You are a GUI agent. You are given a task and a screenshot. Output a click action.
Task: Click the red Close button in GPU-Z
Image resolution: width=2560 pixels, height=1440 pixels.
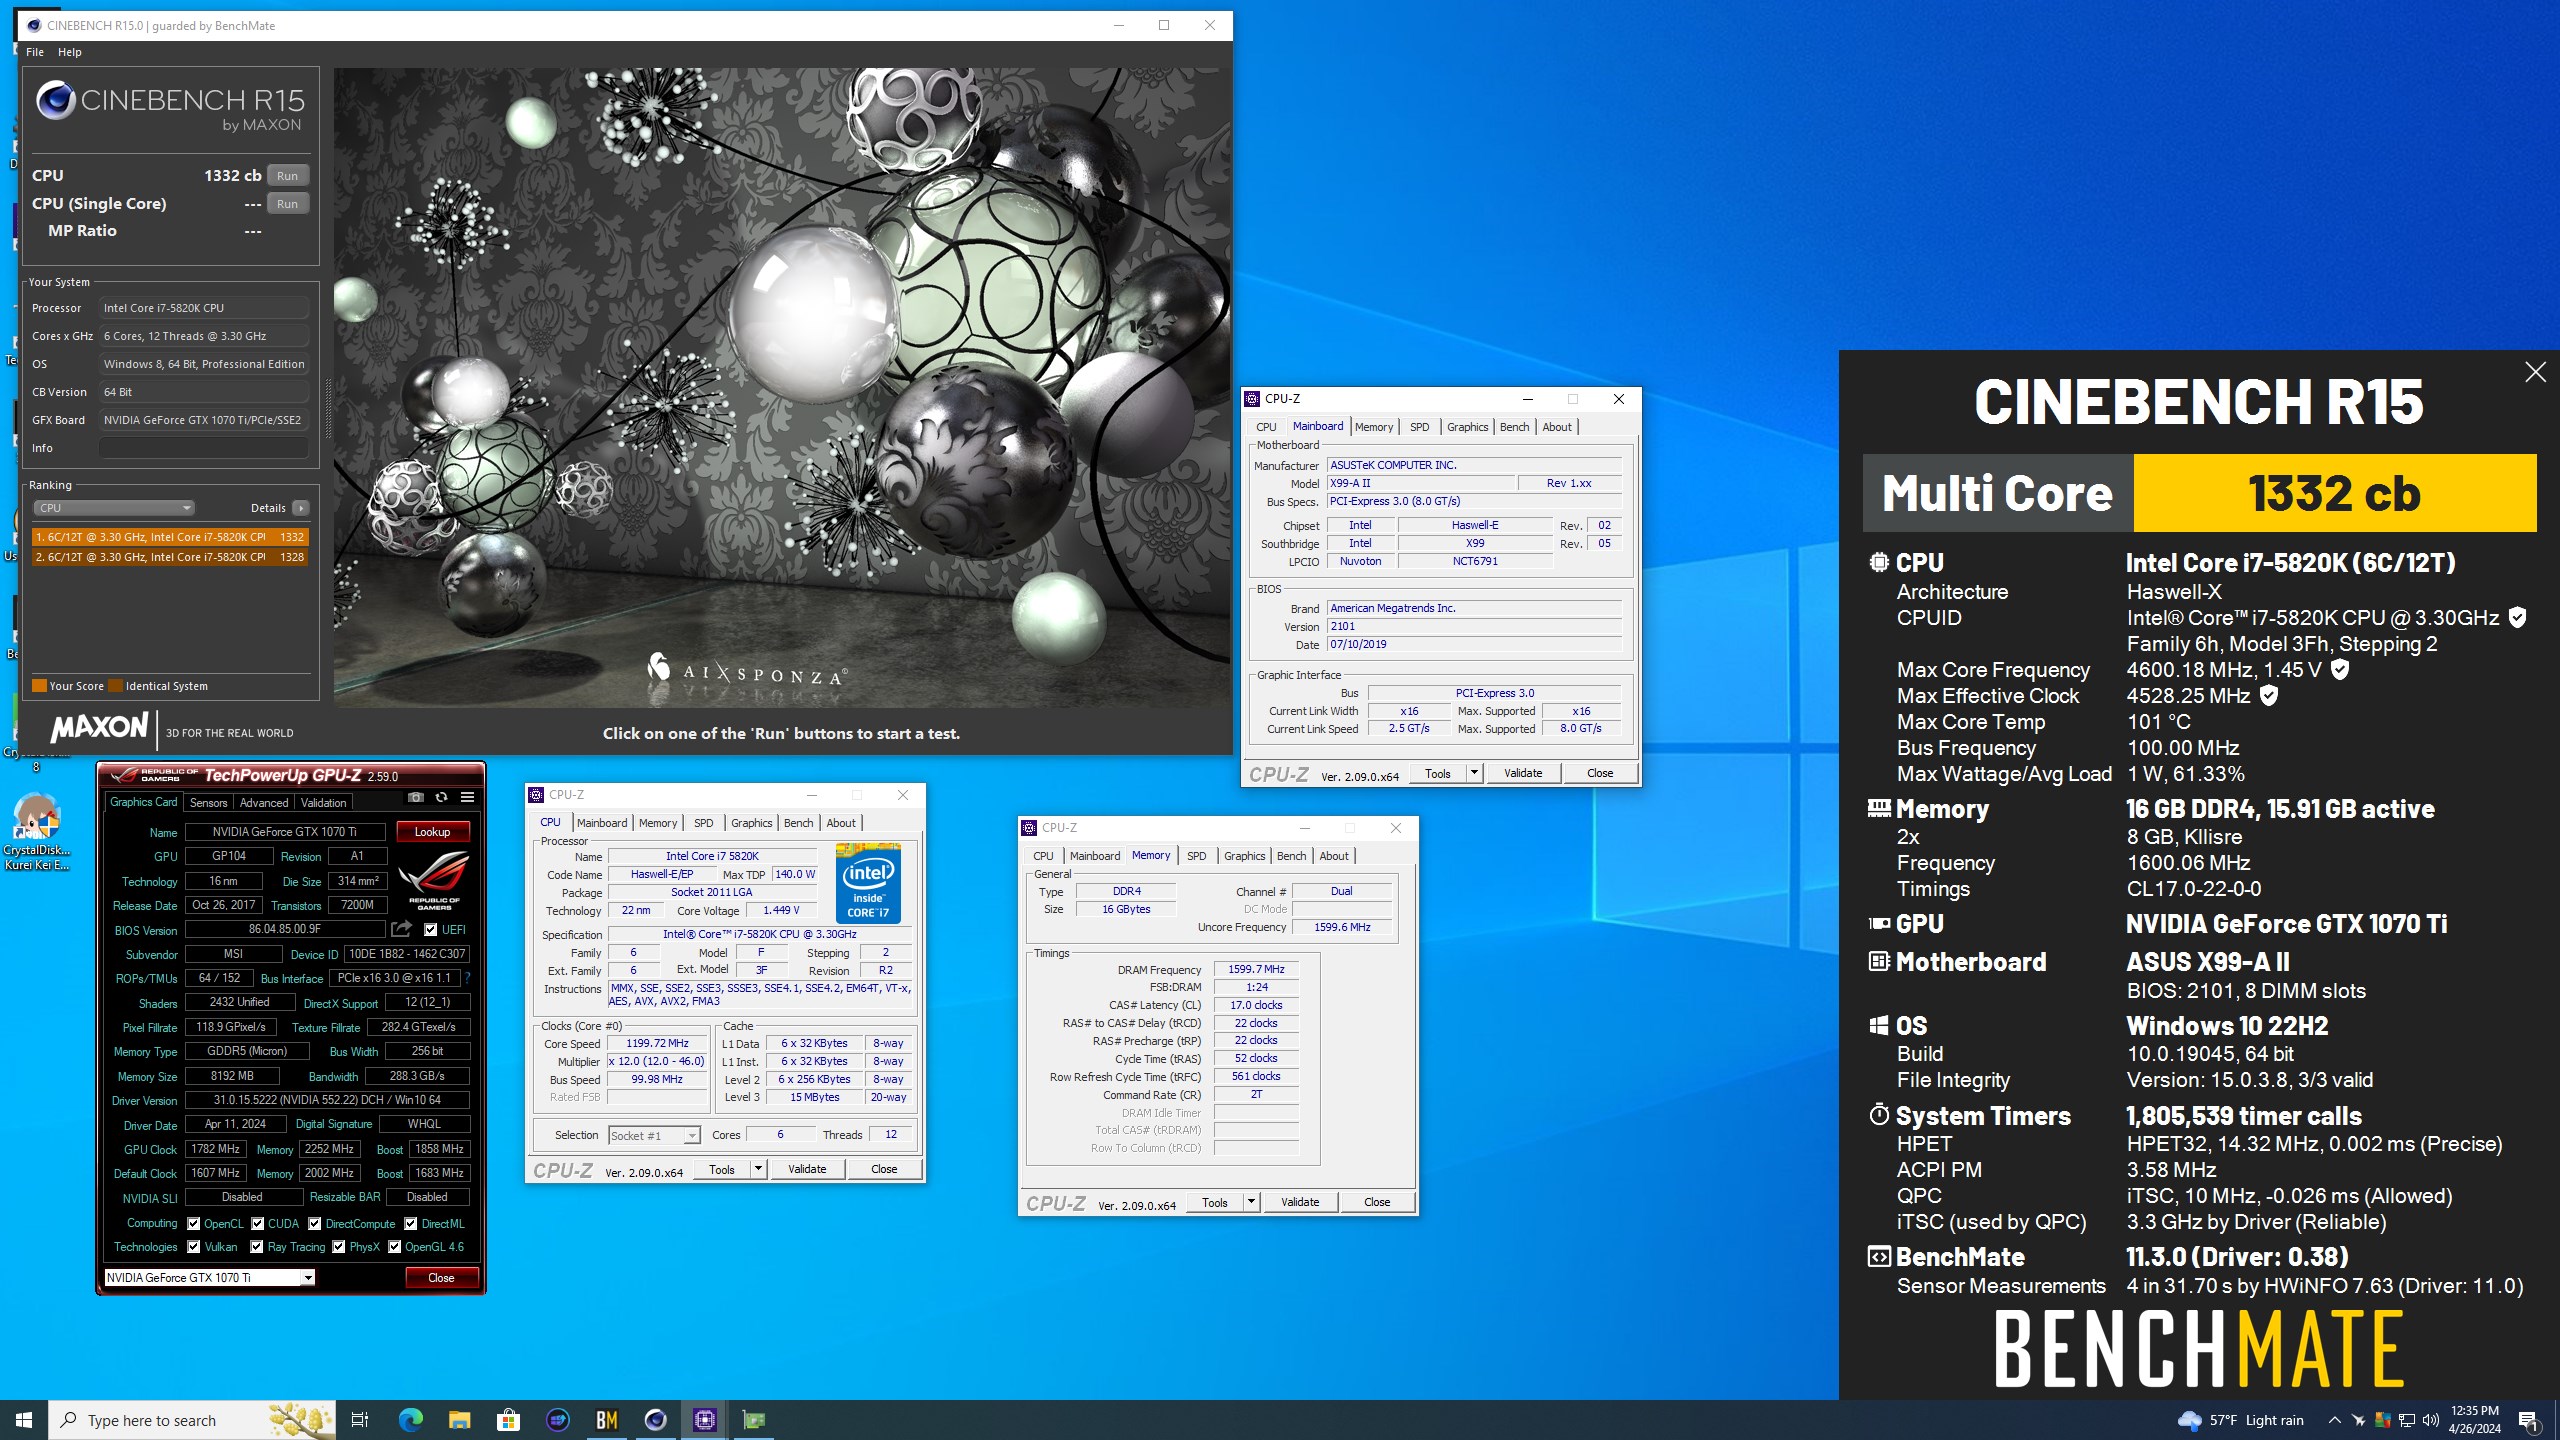point(441,1277)
